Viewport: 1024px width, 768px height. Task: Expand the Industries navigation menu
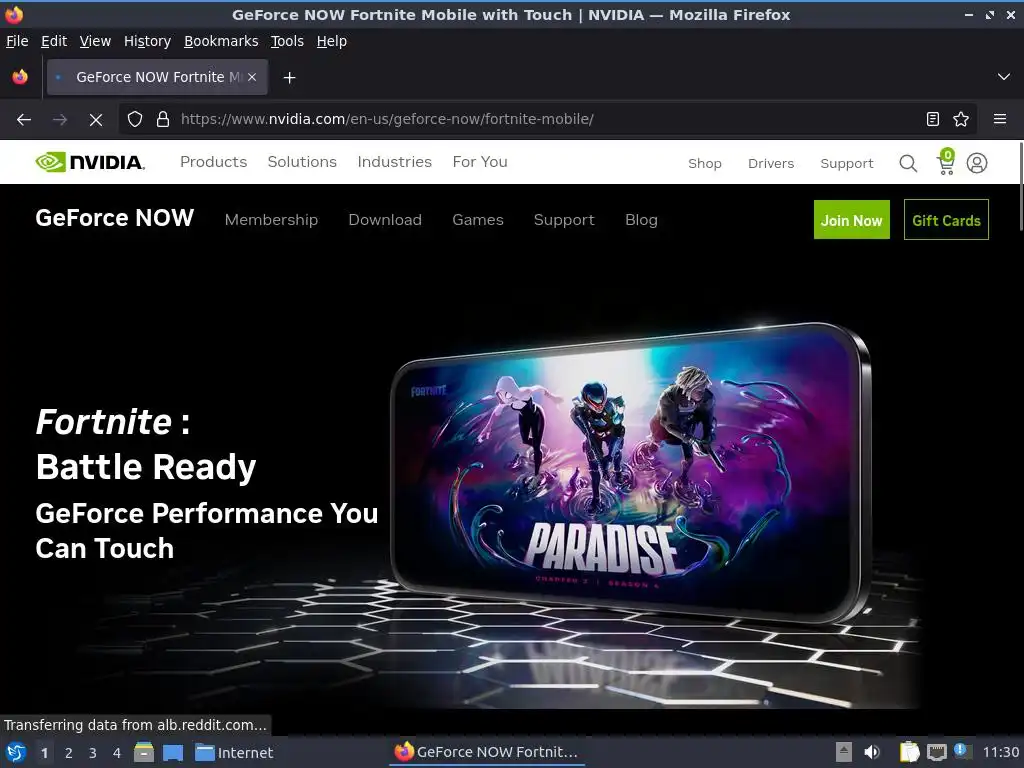[x=394, y=162]
